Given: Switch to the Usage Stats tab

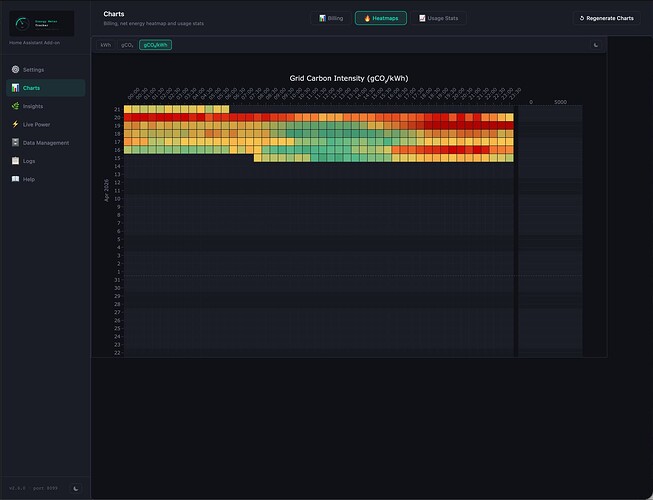Looking at the screenshot, I should [x=438, y=18].
